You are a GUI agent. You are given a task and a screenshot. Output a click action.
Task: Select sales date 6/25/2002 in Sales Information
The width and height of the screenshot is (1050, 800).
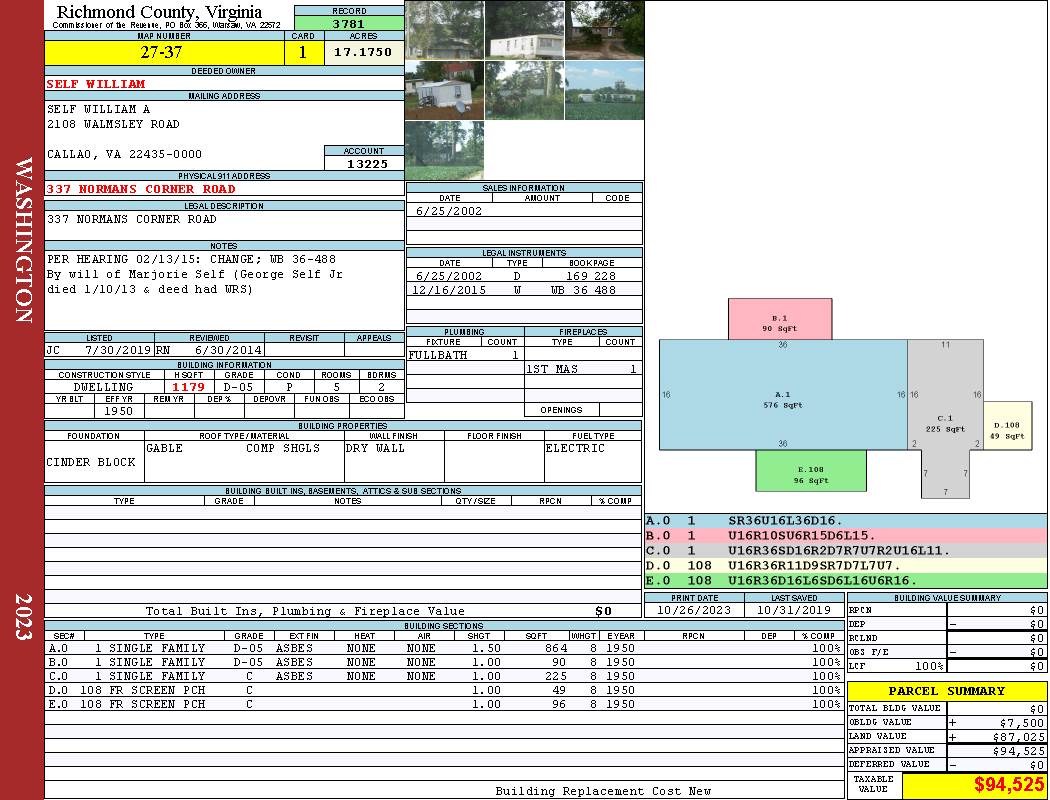(449, 211)
